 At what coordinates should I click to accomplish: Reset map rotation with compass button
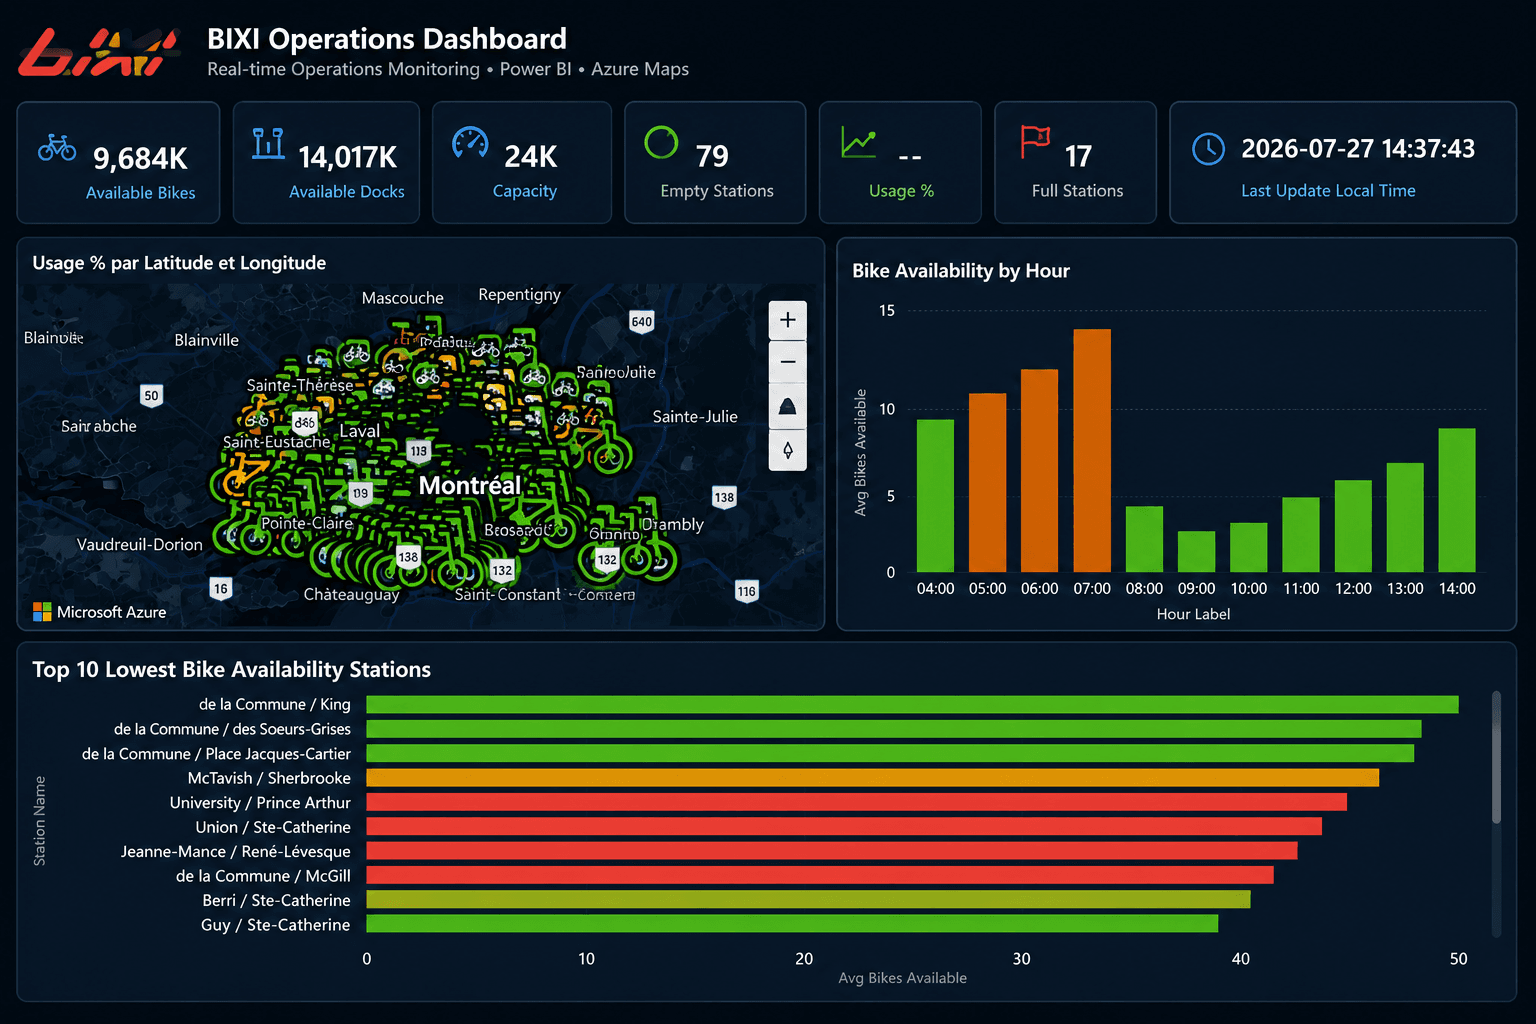tap(788, 450)
